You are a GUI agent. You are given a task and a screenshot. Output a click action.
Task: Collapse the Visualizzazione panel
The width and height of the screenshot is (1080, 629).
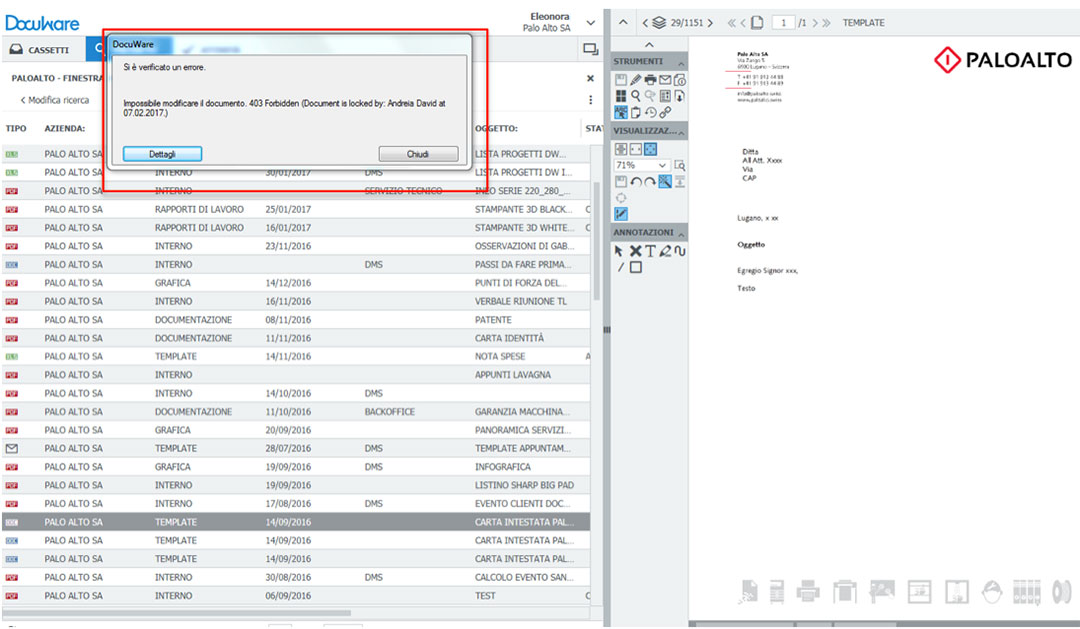pyautogui.click(x=681, y=131)
